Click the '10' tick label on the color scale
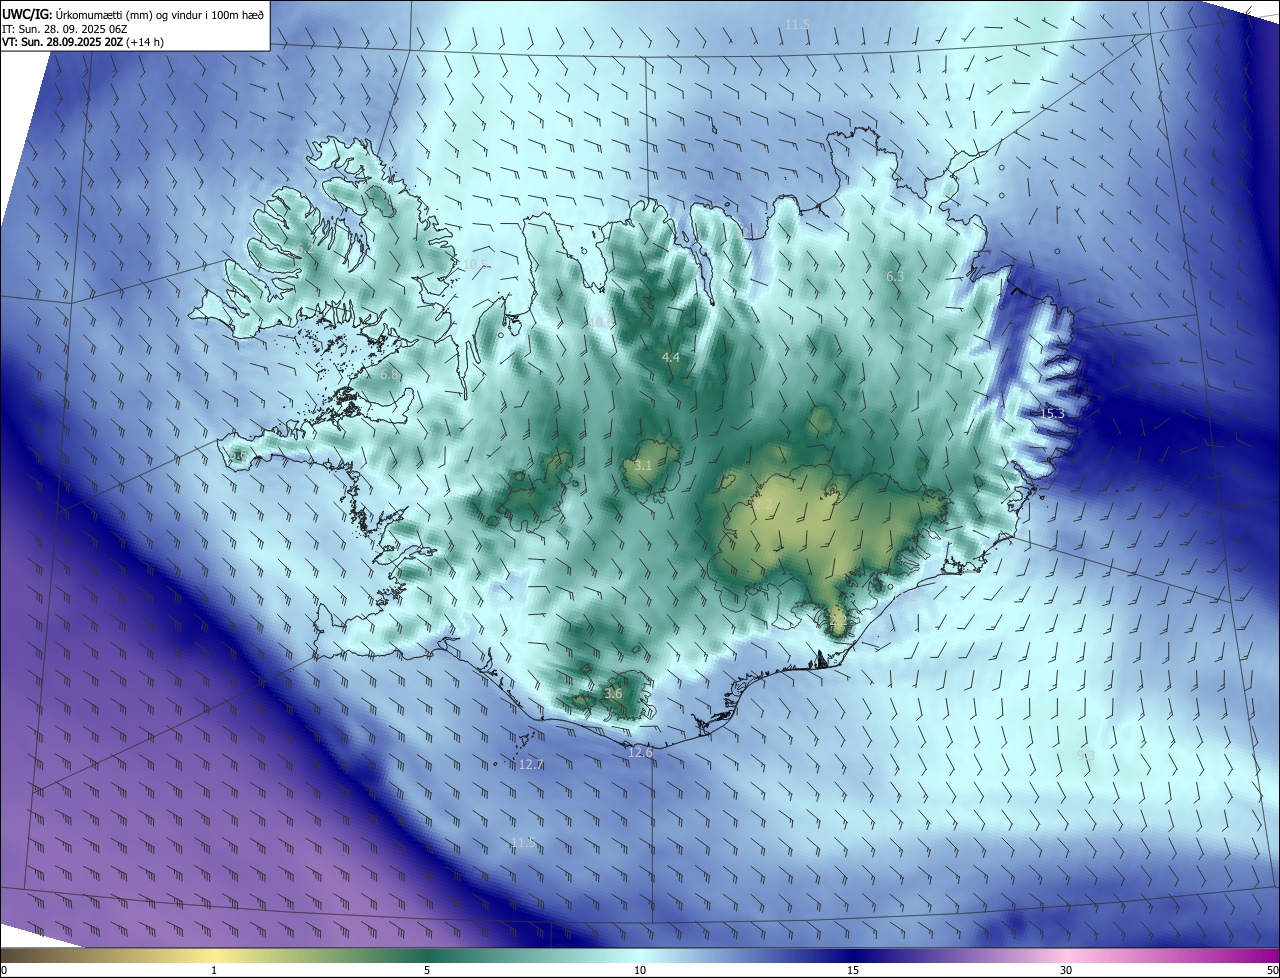1280x978 pixels. click(x=640, y=970)
